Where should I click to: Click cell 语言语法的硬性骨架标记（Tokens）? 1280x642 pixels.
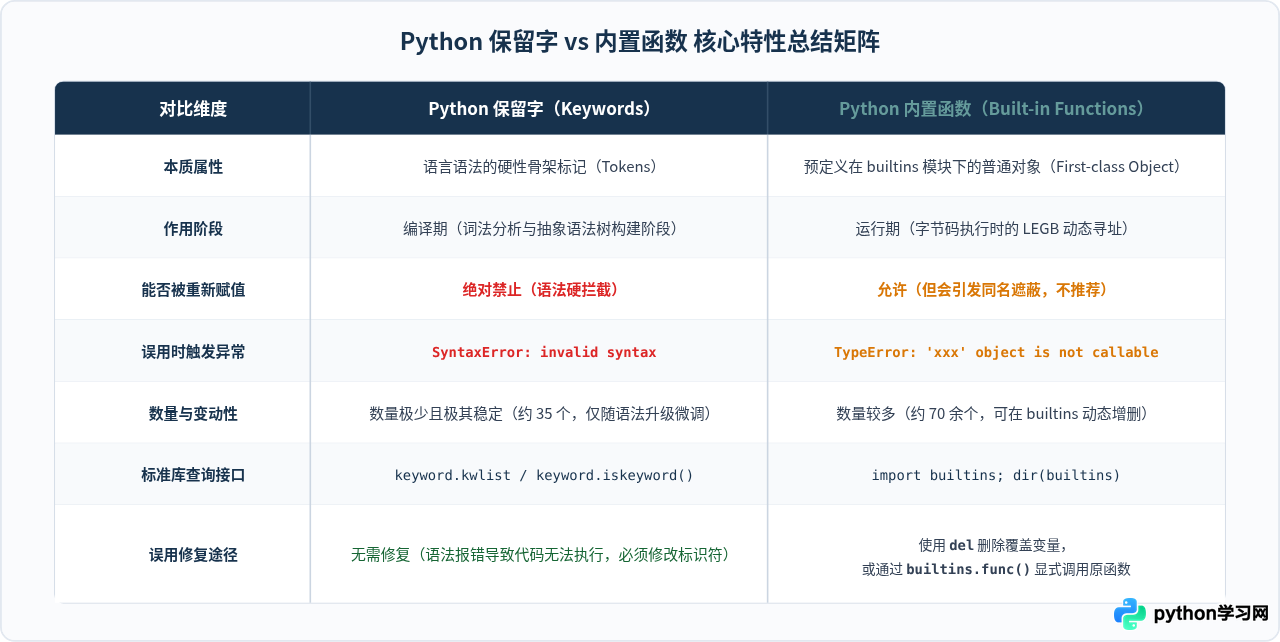[540, 167]
